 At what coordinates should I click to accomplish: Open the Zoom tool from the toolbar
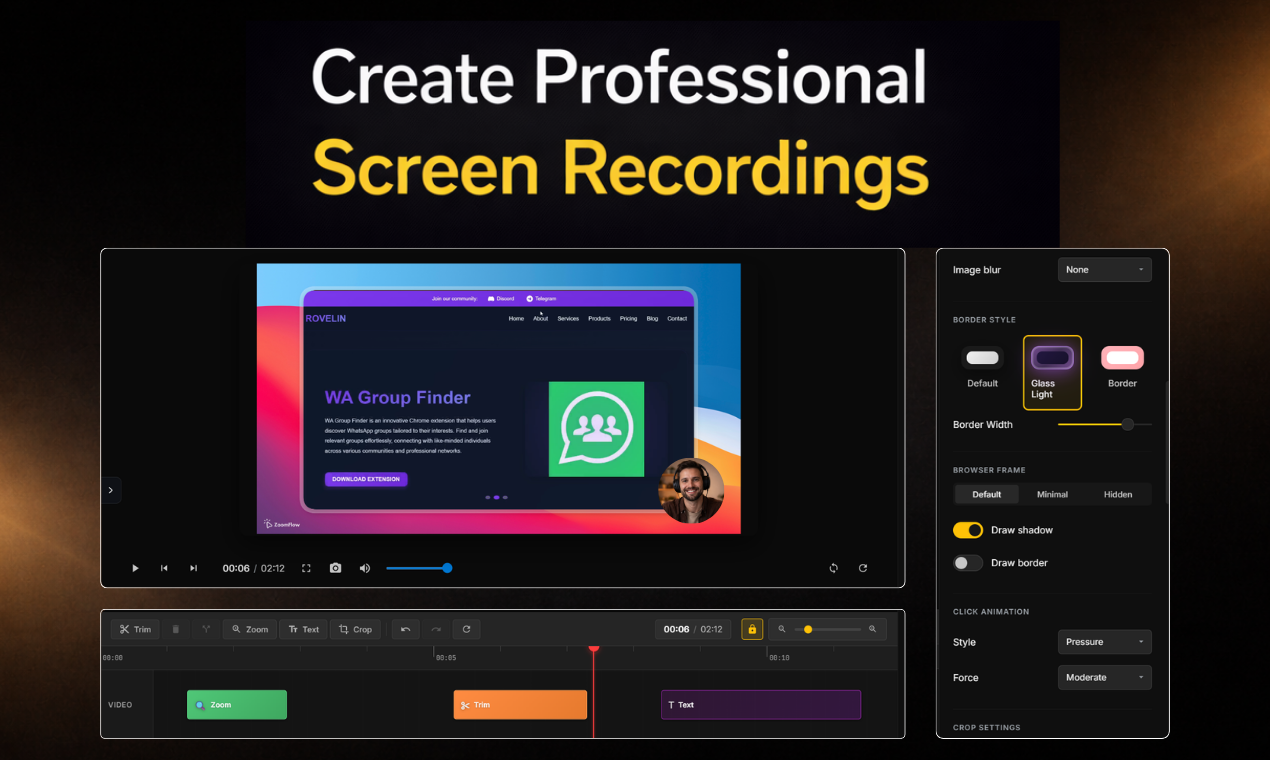pos(249,629)
